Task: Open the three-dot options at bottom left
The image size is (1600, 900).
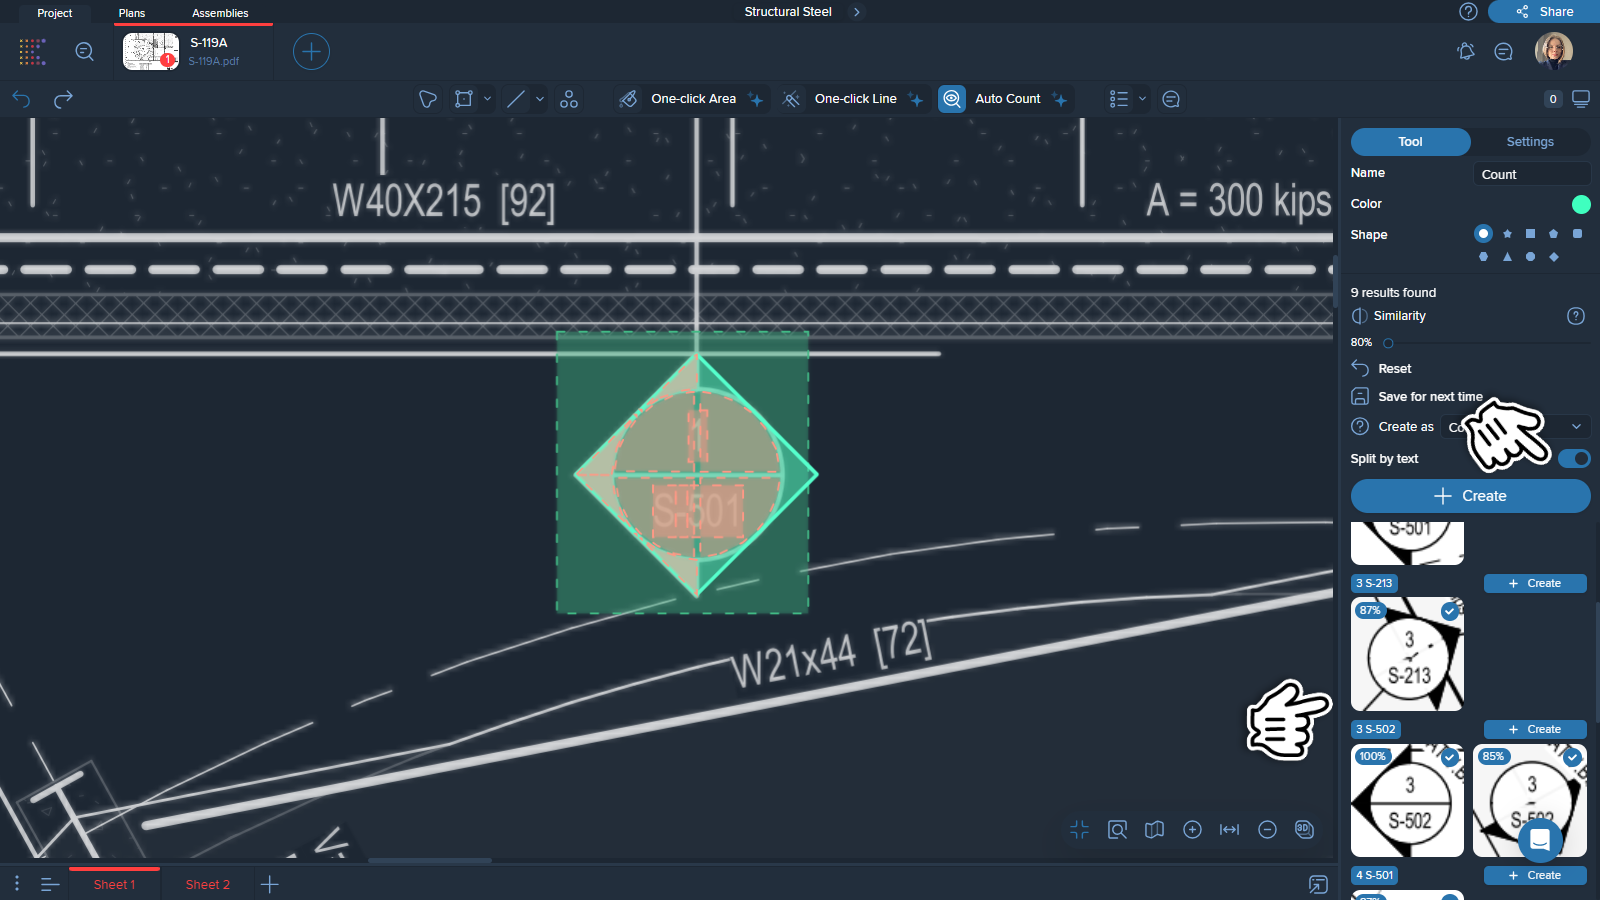Action: coord(17,884)
